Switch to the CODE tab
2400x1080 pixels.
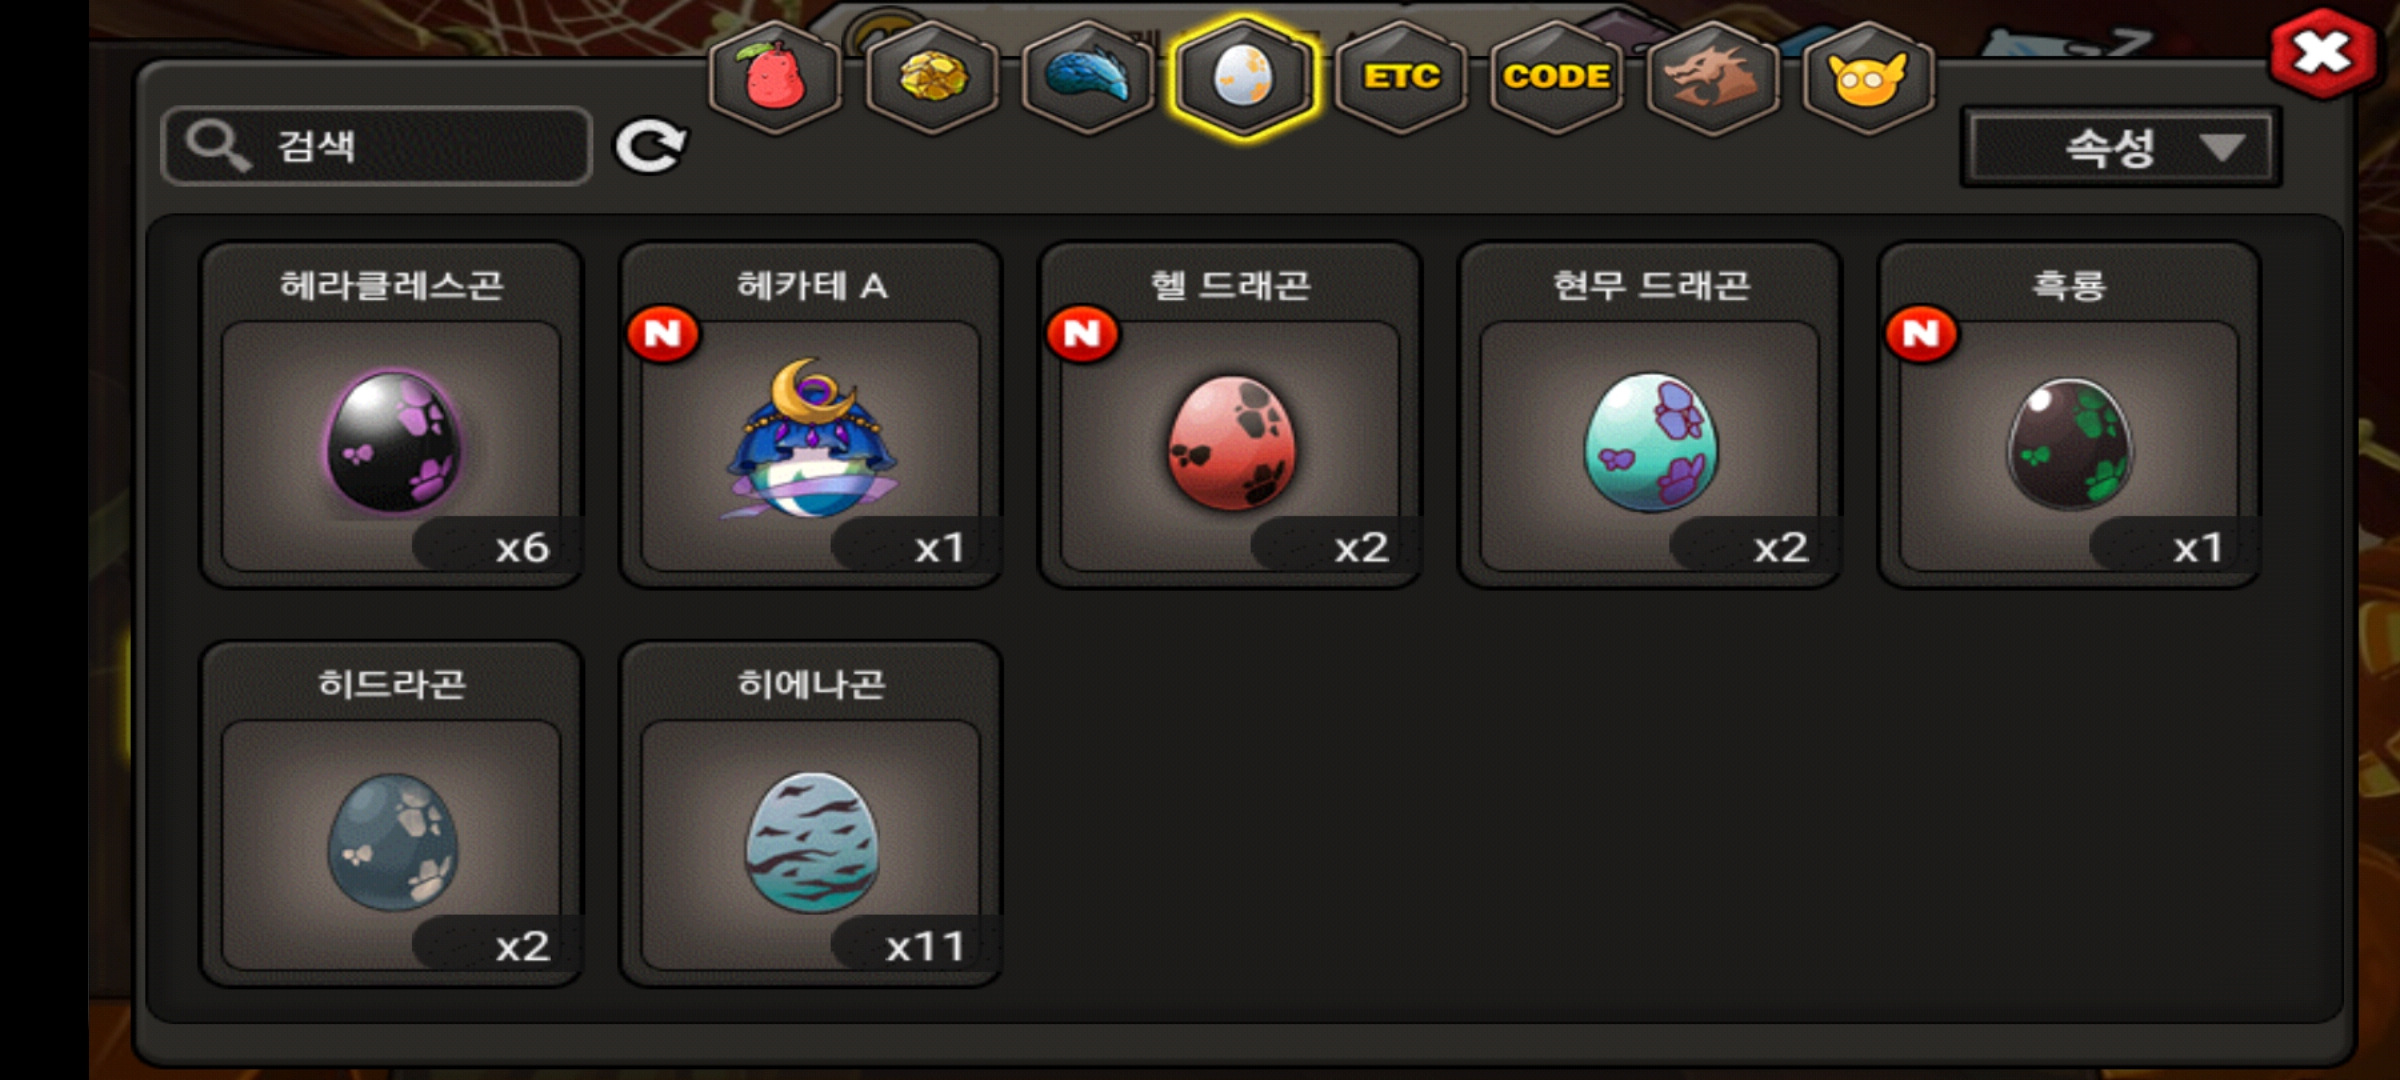tap(1556, 77)
